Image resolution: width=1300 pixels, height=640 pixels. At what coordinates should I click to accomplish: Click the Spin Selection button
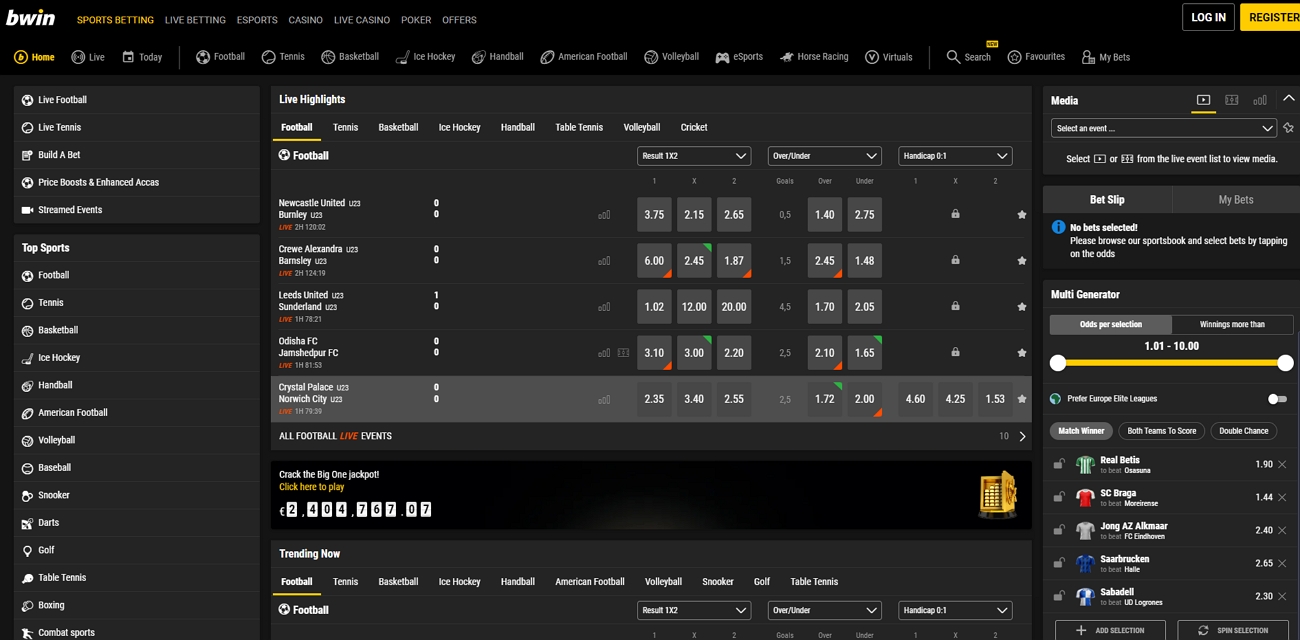(x=1233, y=630)
